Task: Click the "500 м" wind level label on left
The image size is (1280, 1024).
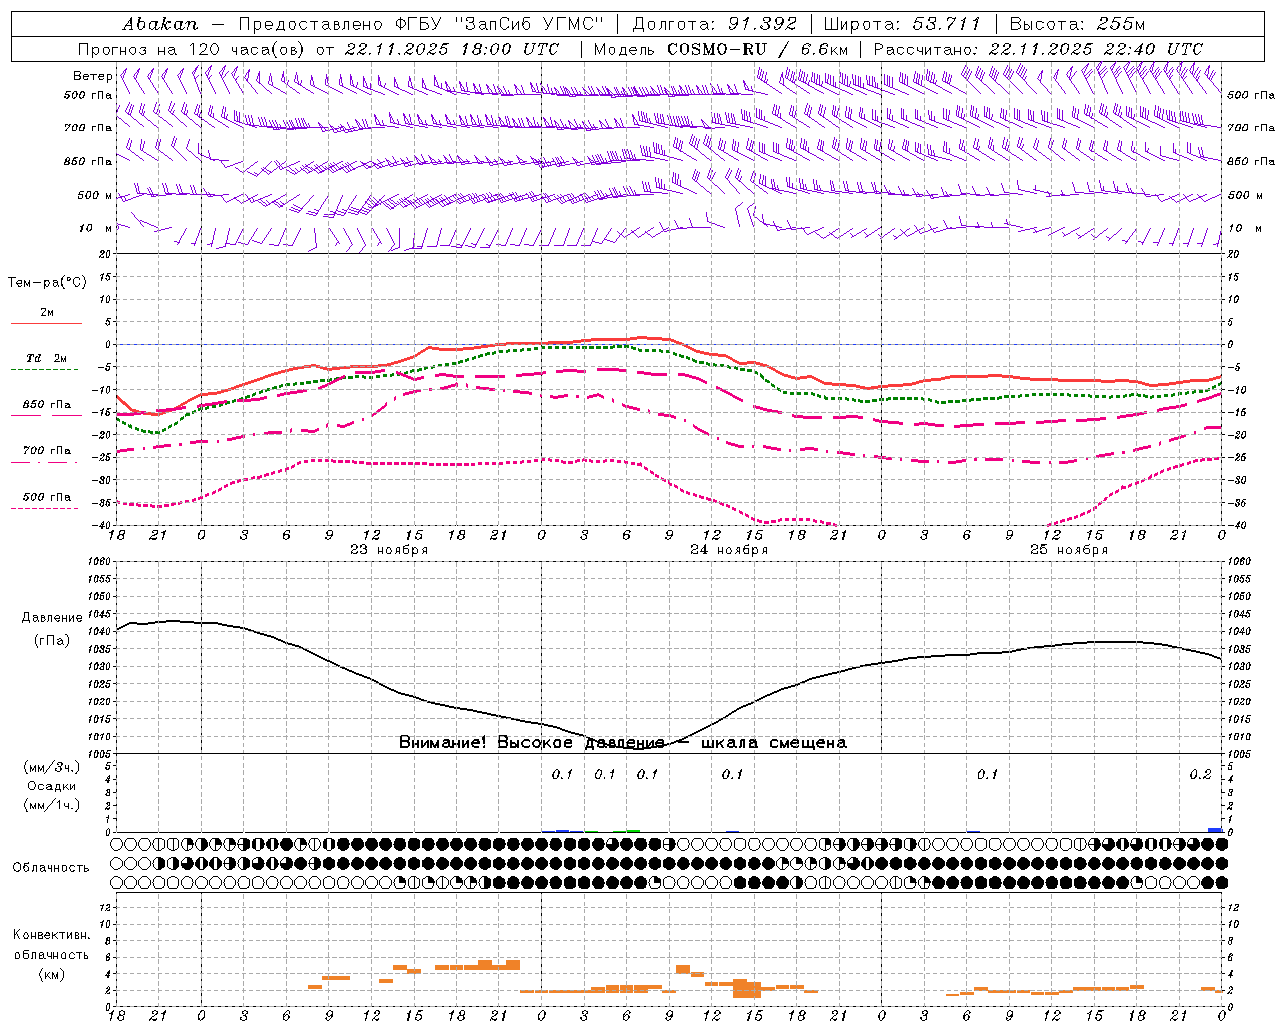Action: coord(95,195)
